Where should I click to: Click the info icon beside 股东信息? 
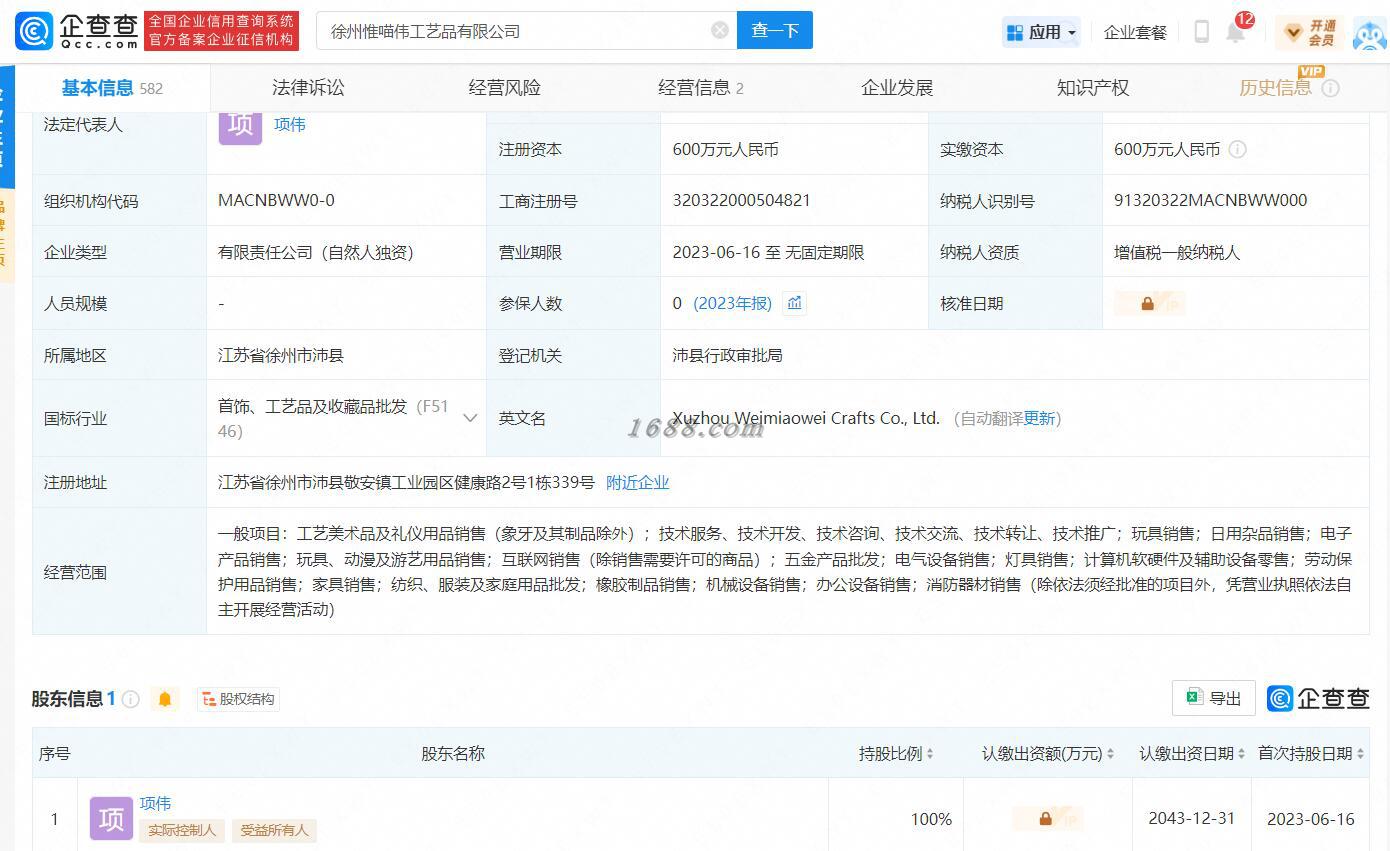click(130, 699)
